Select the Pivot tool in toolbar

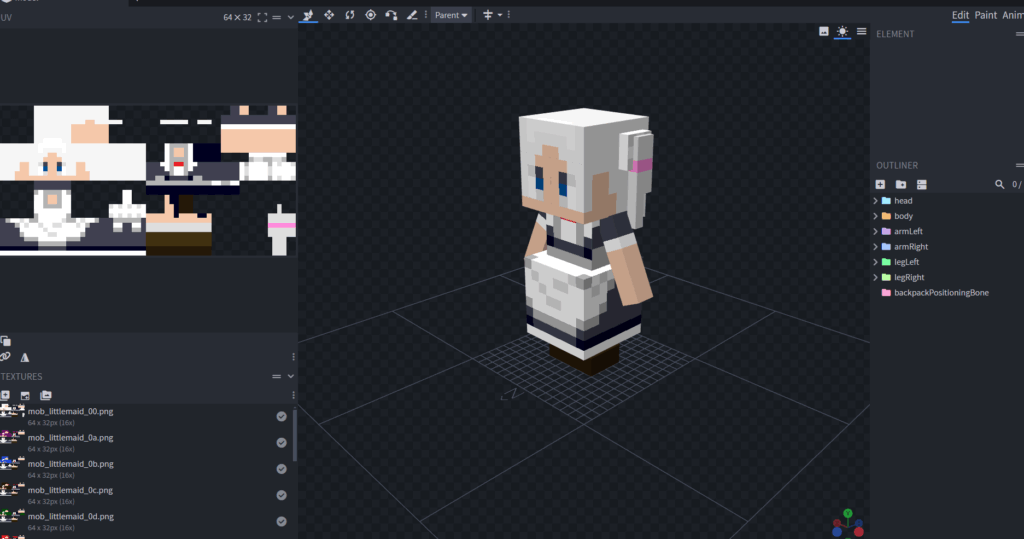pyautogui.click(x=371, y=15)
